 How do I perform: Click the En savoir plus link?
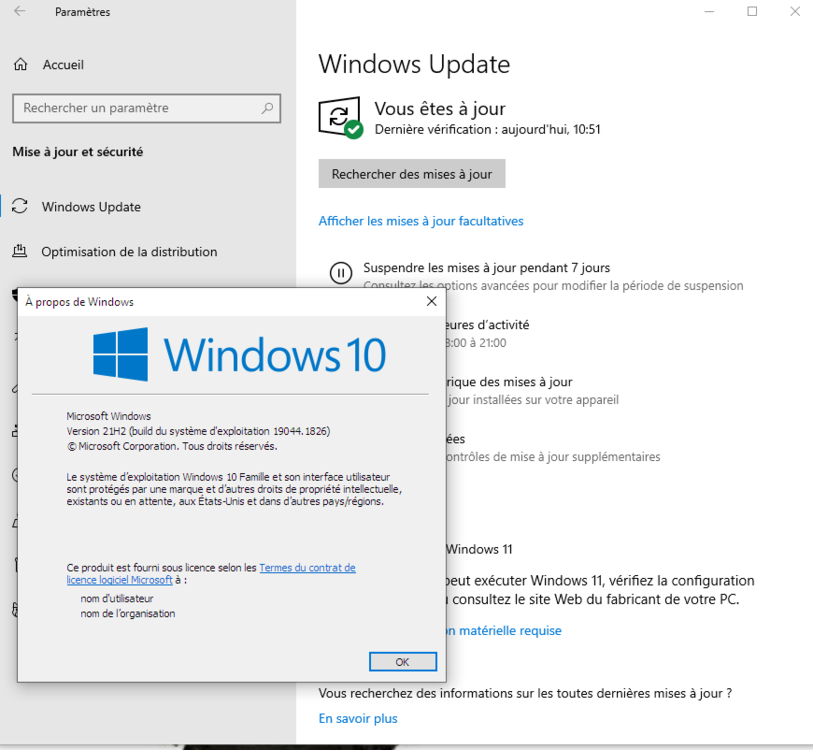click(358, 718)
